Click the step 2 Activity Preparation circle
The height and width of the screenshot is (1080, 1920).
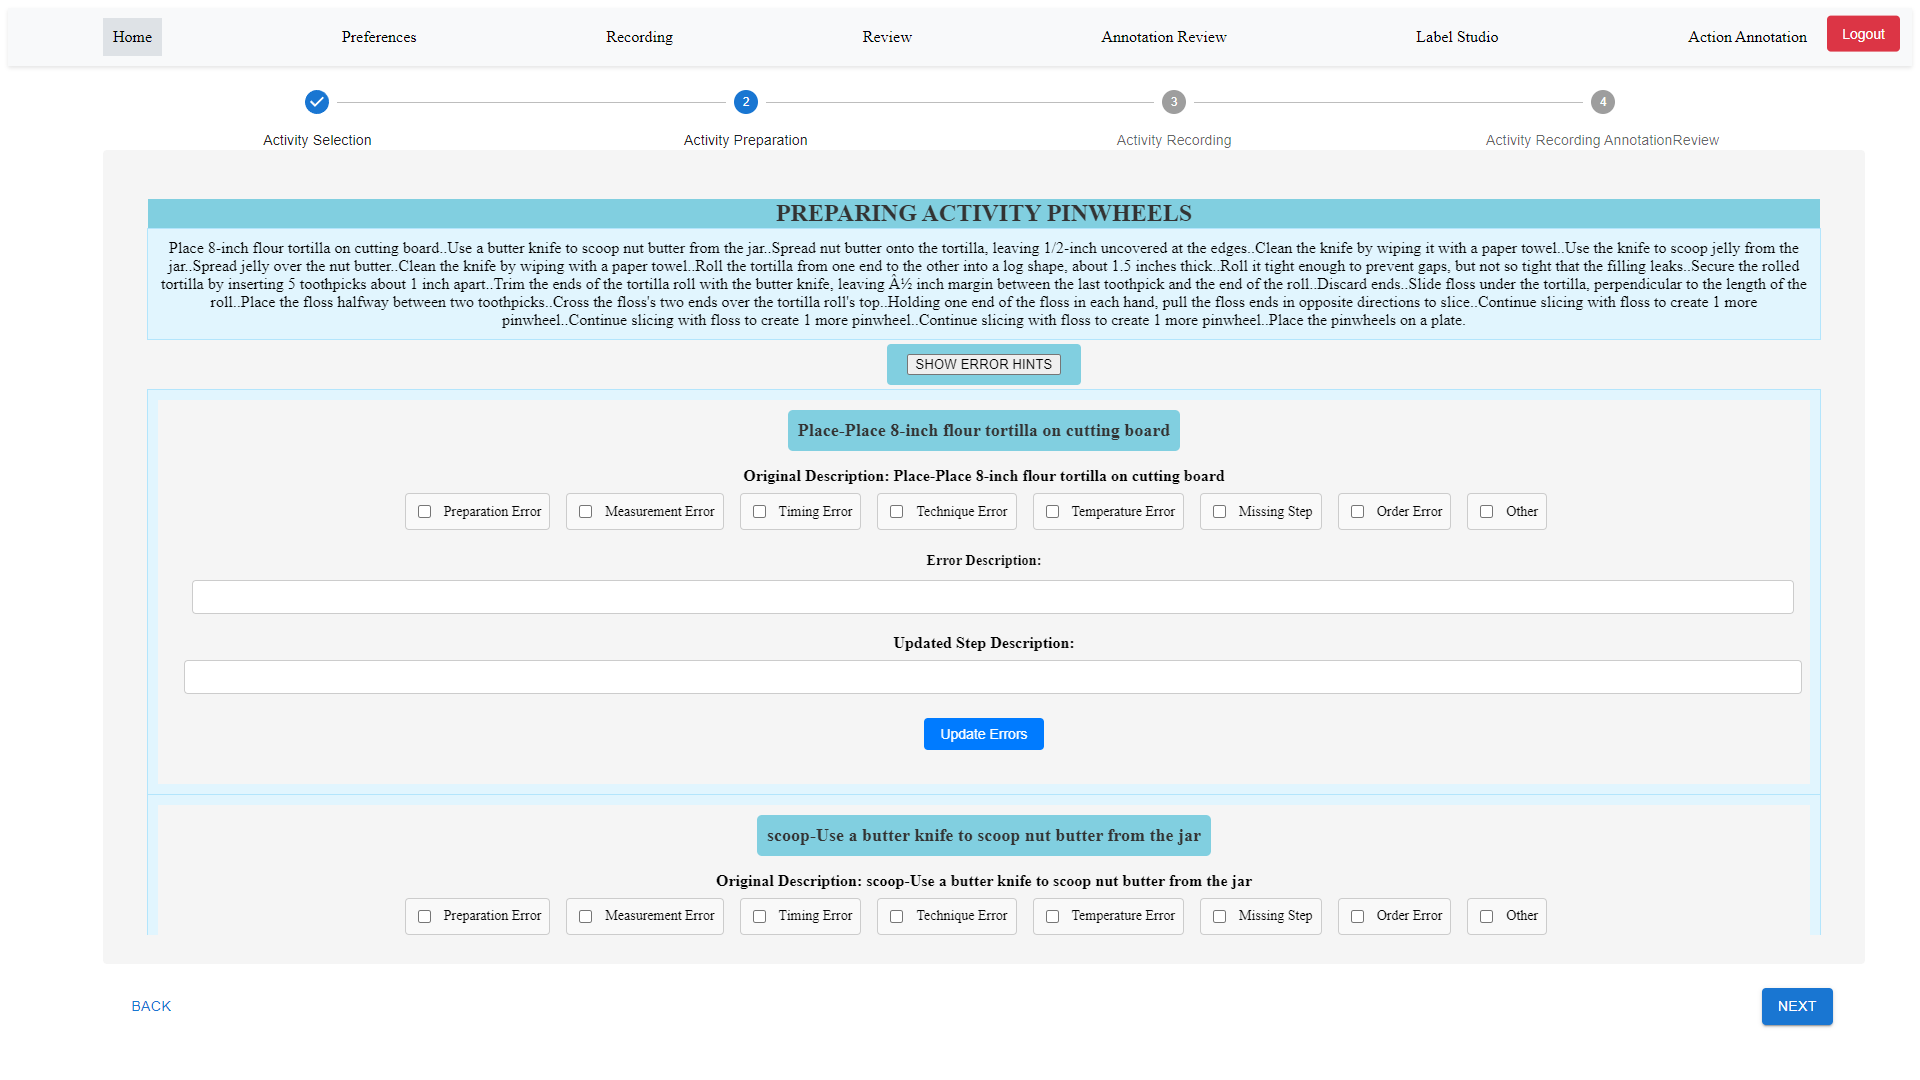tap(745, 102)
